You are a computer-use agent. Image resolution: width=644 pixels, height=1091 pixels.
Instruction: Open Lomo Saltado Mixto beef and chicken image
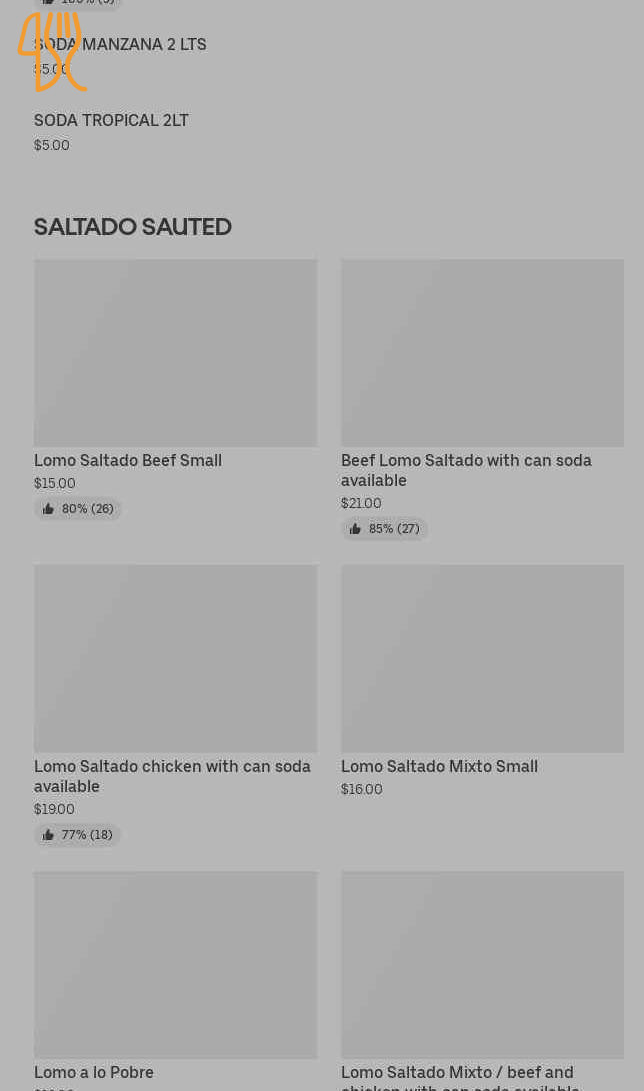(x=482, y=964)
